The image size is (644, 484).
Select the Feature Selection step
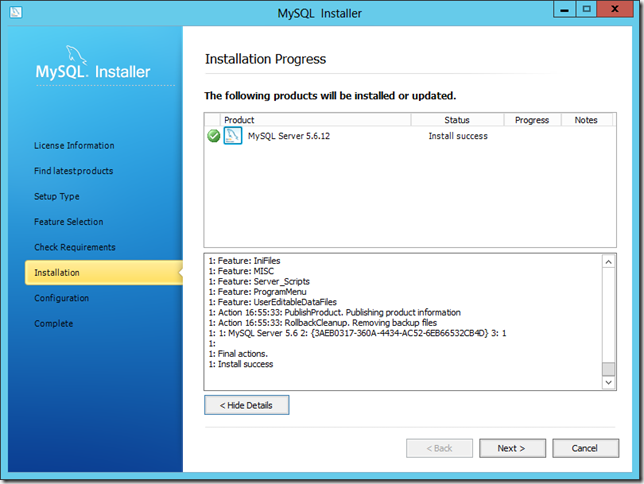pos(69,222)
